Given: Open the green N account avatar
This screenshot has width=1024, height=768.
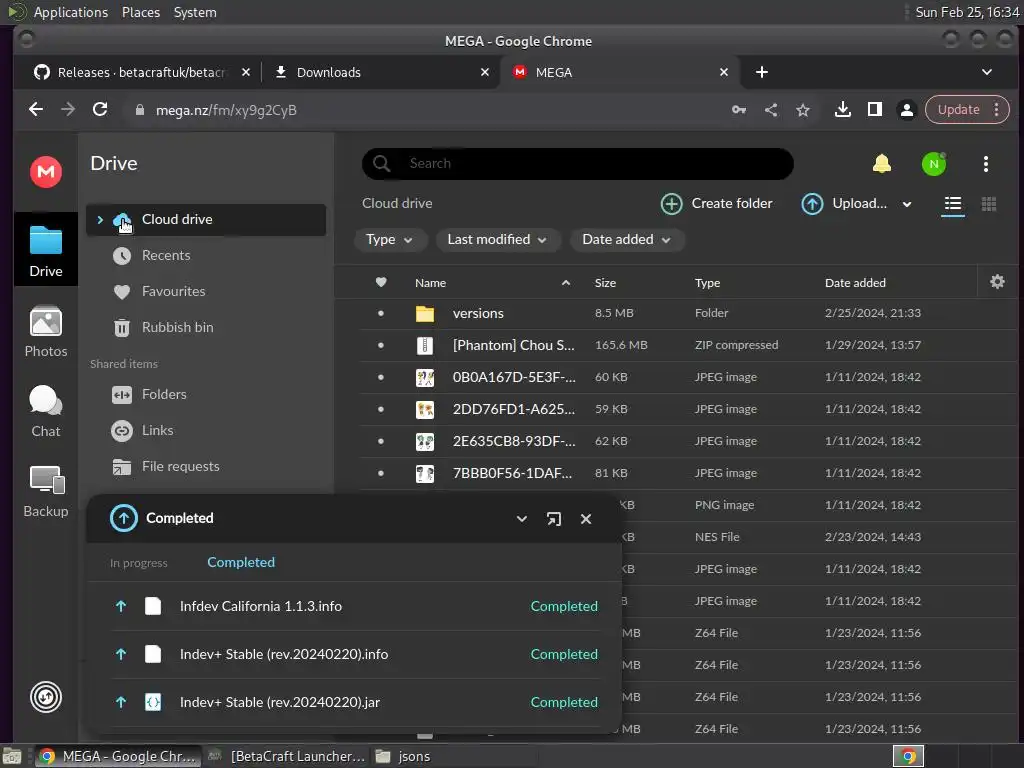Looking at the screenshot, I should point(934,163).
